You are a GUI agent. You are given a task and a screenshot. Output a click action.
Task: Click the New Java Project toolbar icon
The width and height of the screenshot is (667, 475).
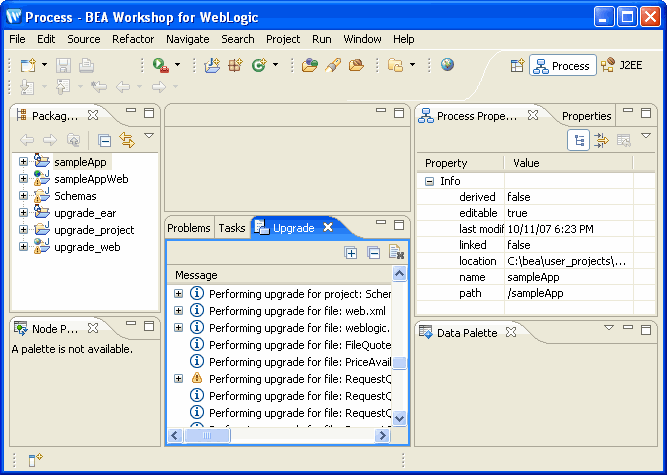tap(212, 65)
